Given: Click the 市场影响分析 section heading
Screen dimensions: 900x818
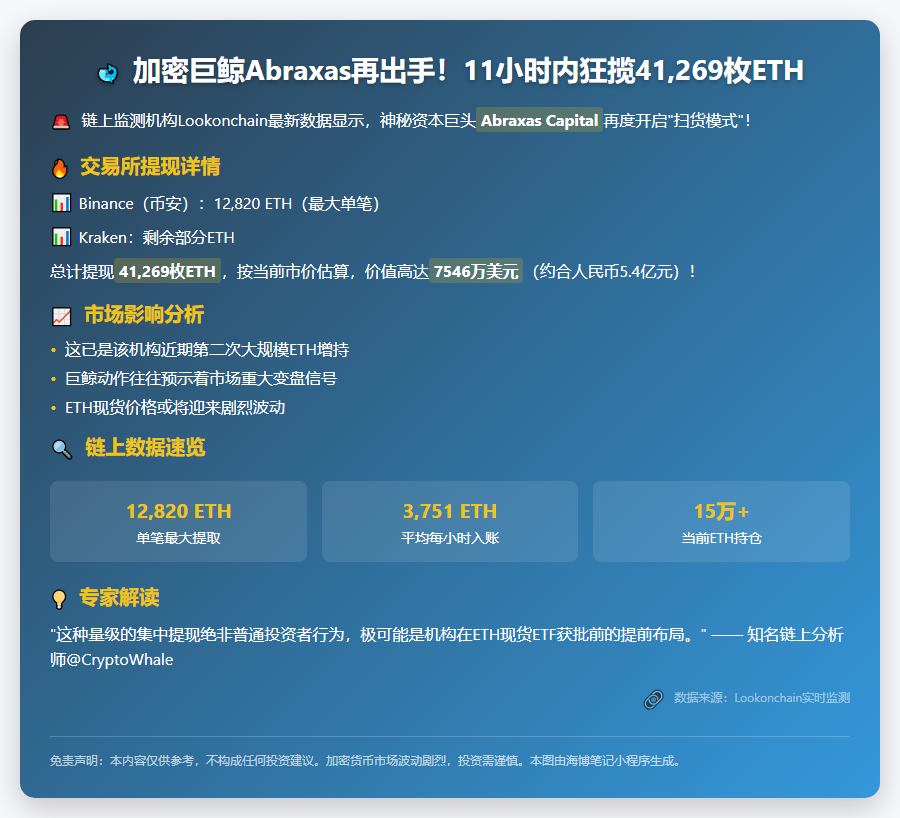Looking at the screenshot, I should point(144,315).
